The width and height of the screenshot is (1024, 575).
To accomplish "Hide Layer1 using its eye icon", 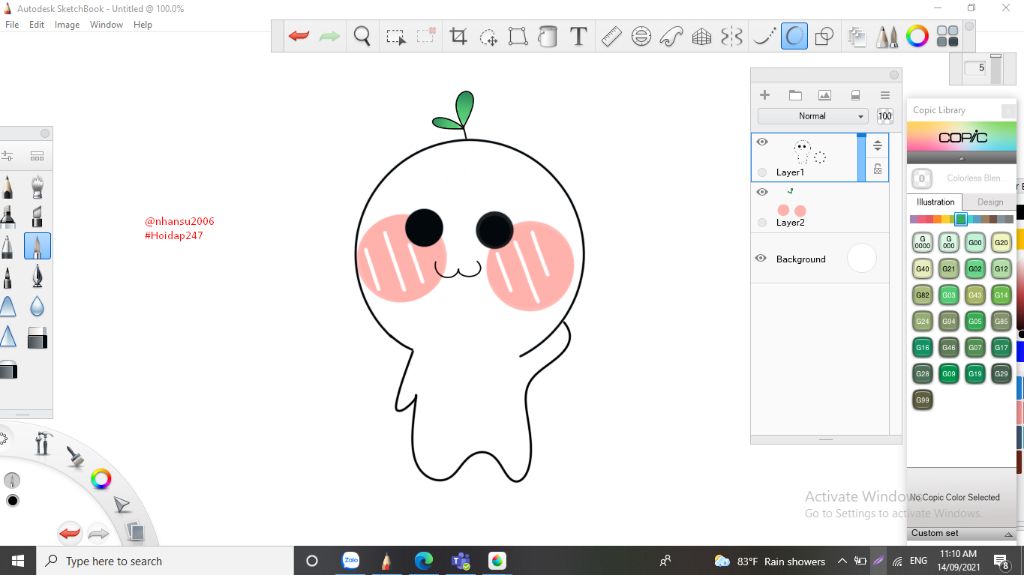I will tap(762, 142).
